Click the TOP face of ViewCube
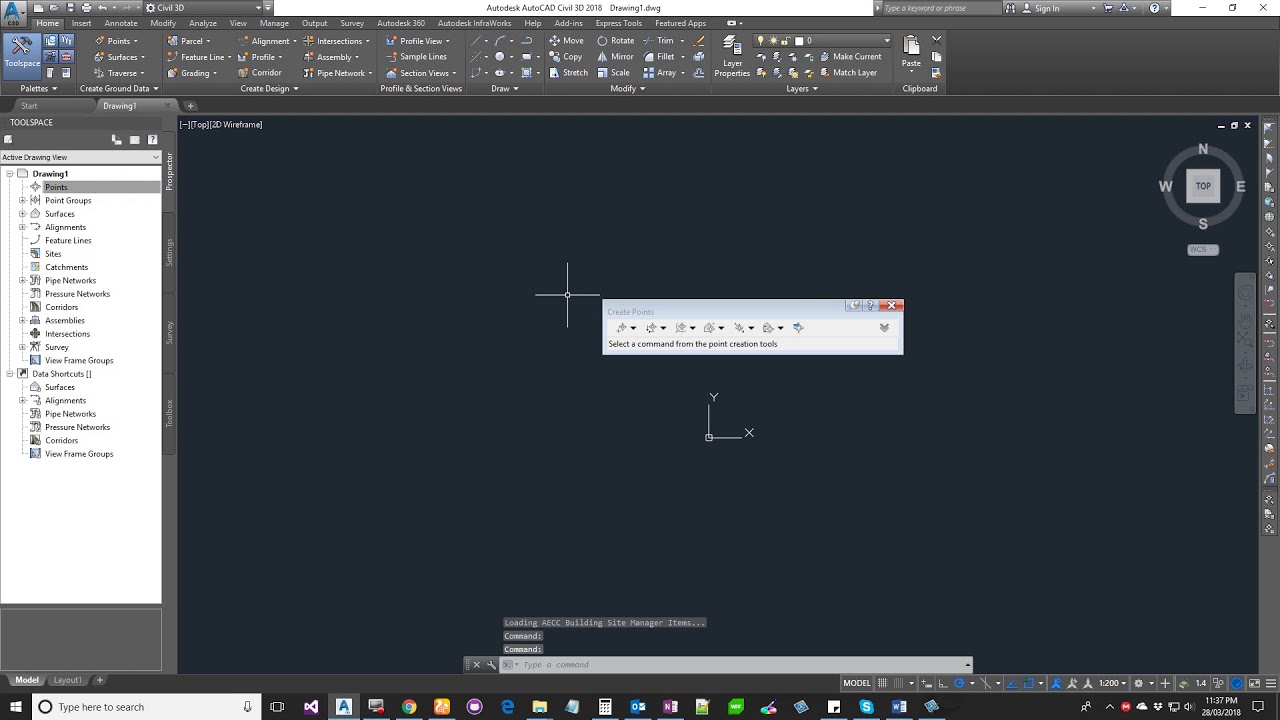This screenshot has width=1280, height=720. (x=1203, y=186)
